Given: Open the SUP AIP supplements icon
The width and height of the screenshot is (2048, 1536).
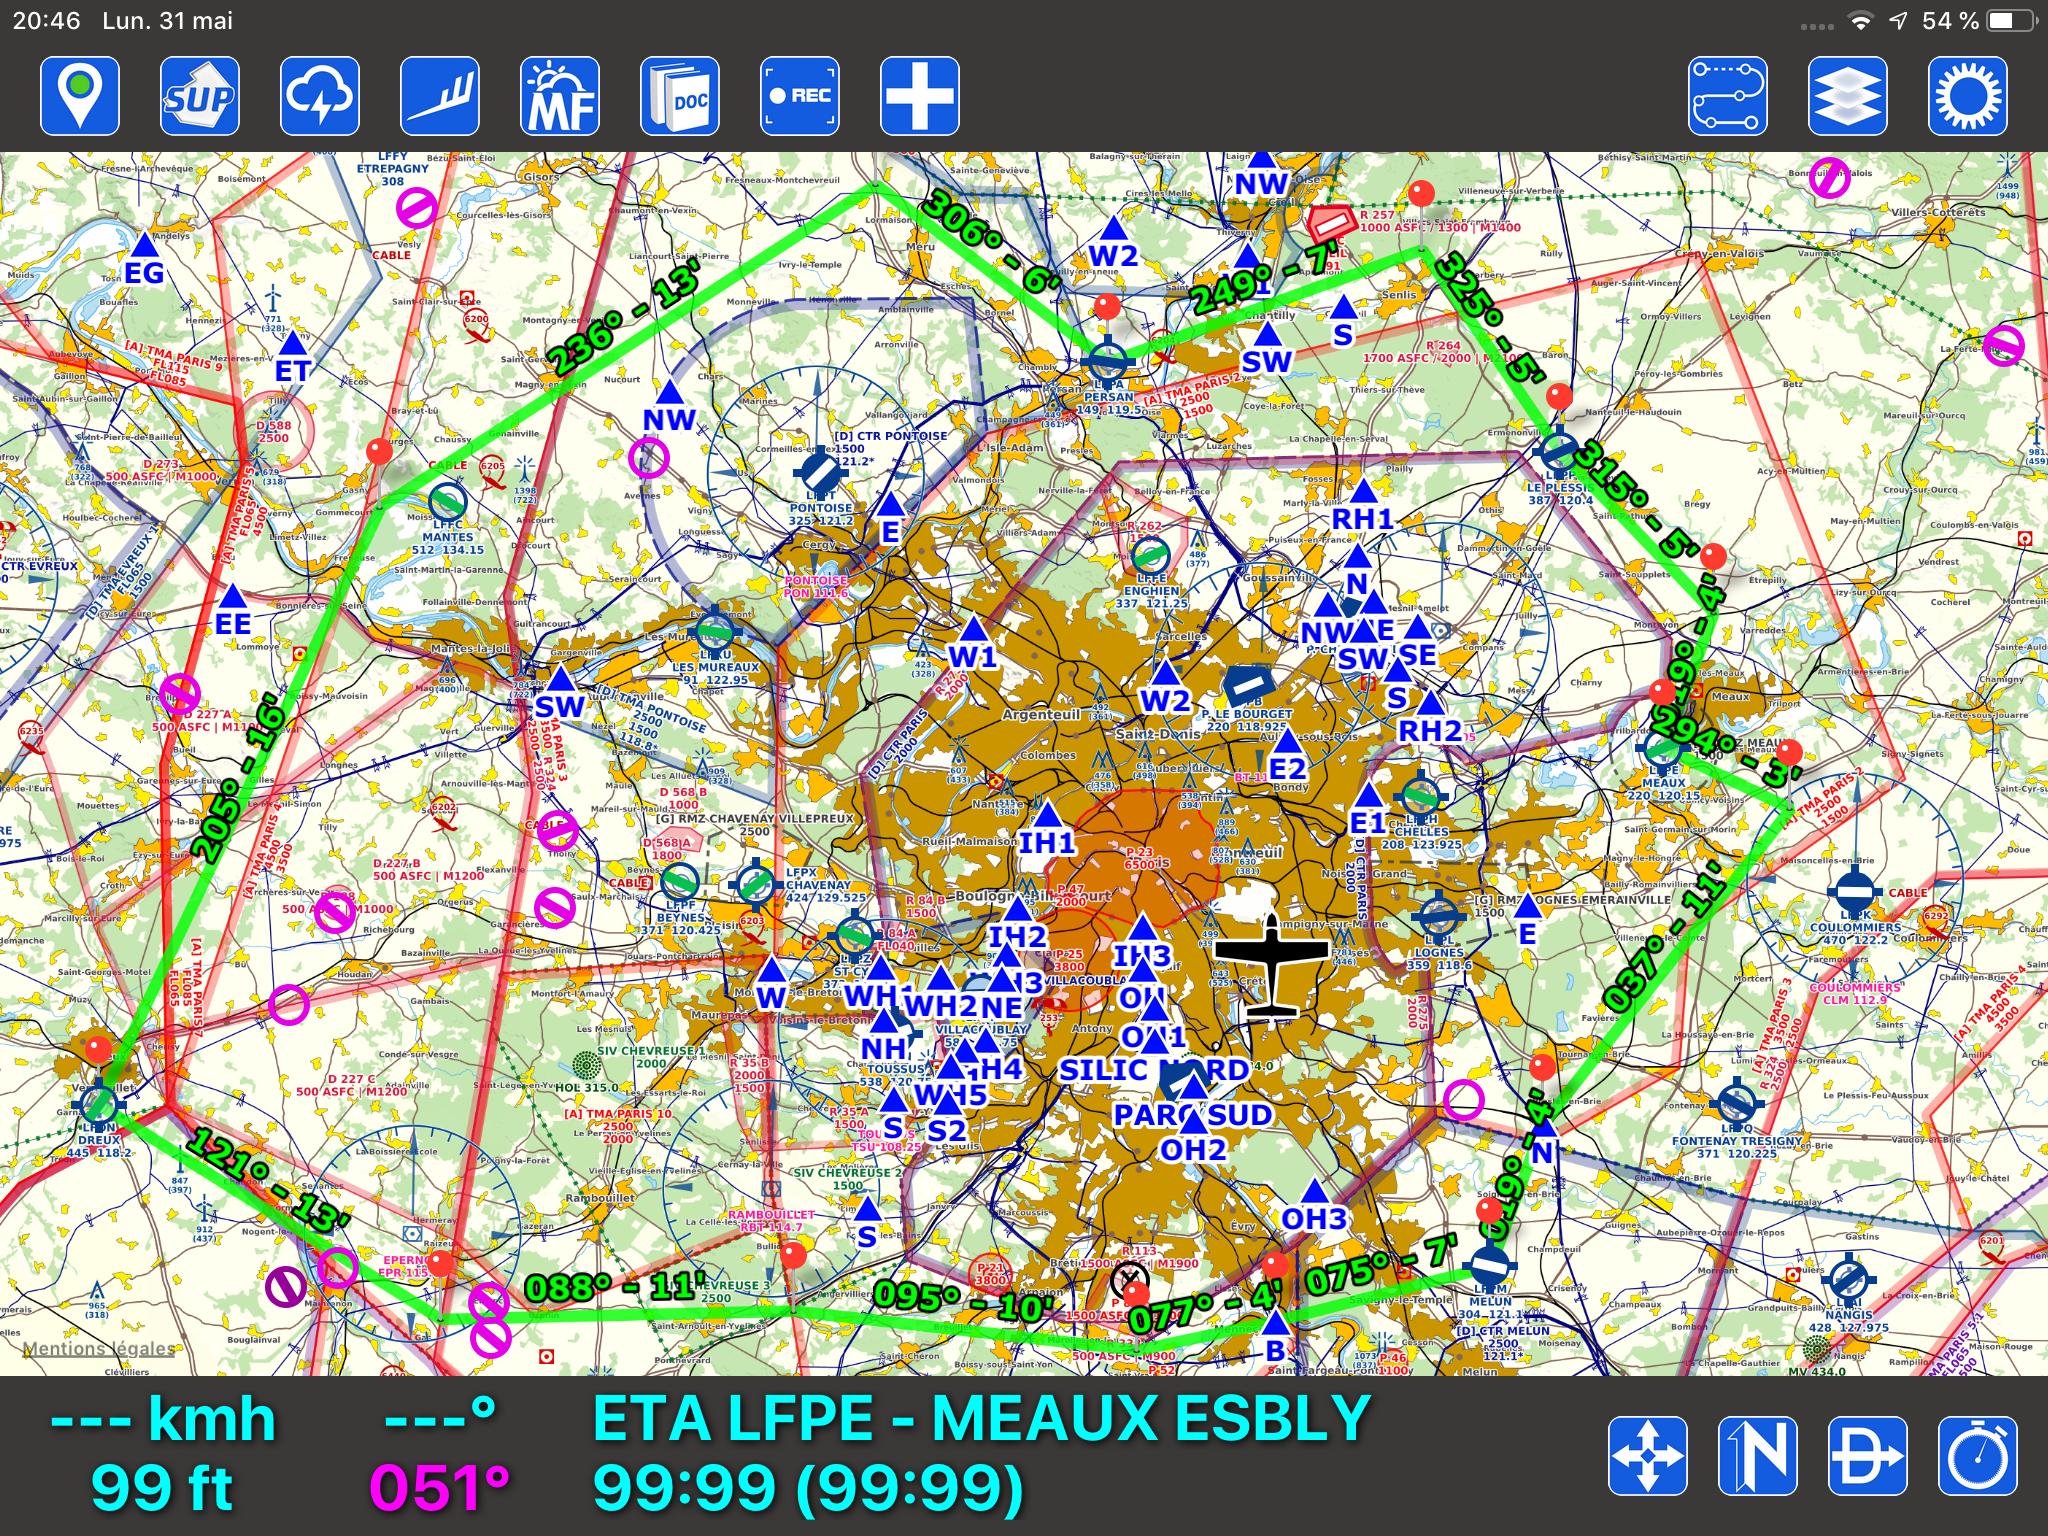Looking at the screenshot, I should 200,96.
